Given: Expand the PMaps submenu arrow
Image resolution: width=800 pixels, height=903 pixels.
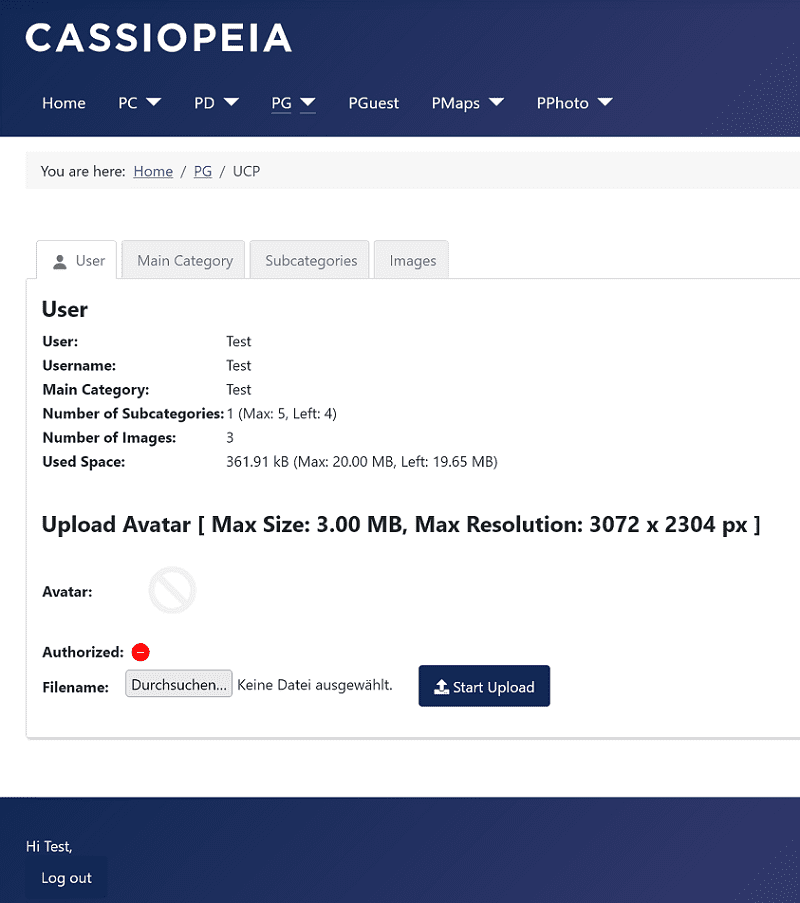Looking at the screenshot, I should pyautogui.click(x=496, y=102).
